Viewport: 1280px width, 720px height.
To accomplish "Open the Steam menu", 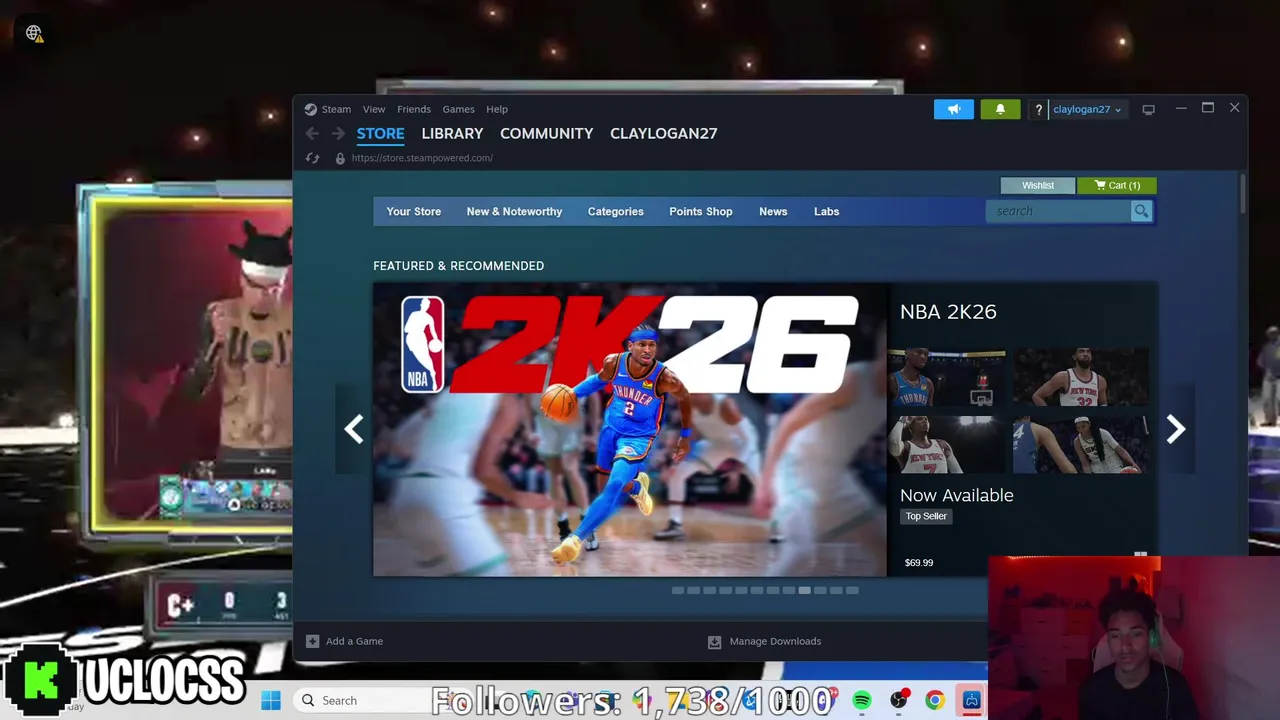I will [x=336, y=109].
